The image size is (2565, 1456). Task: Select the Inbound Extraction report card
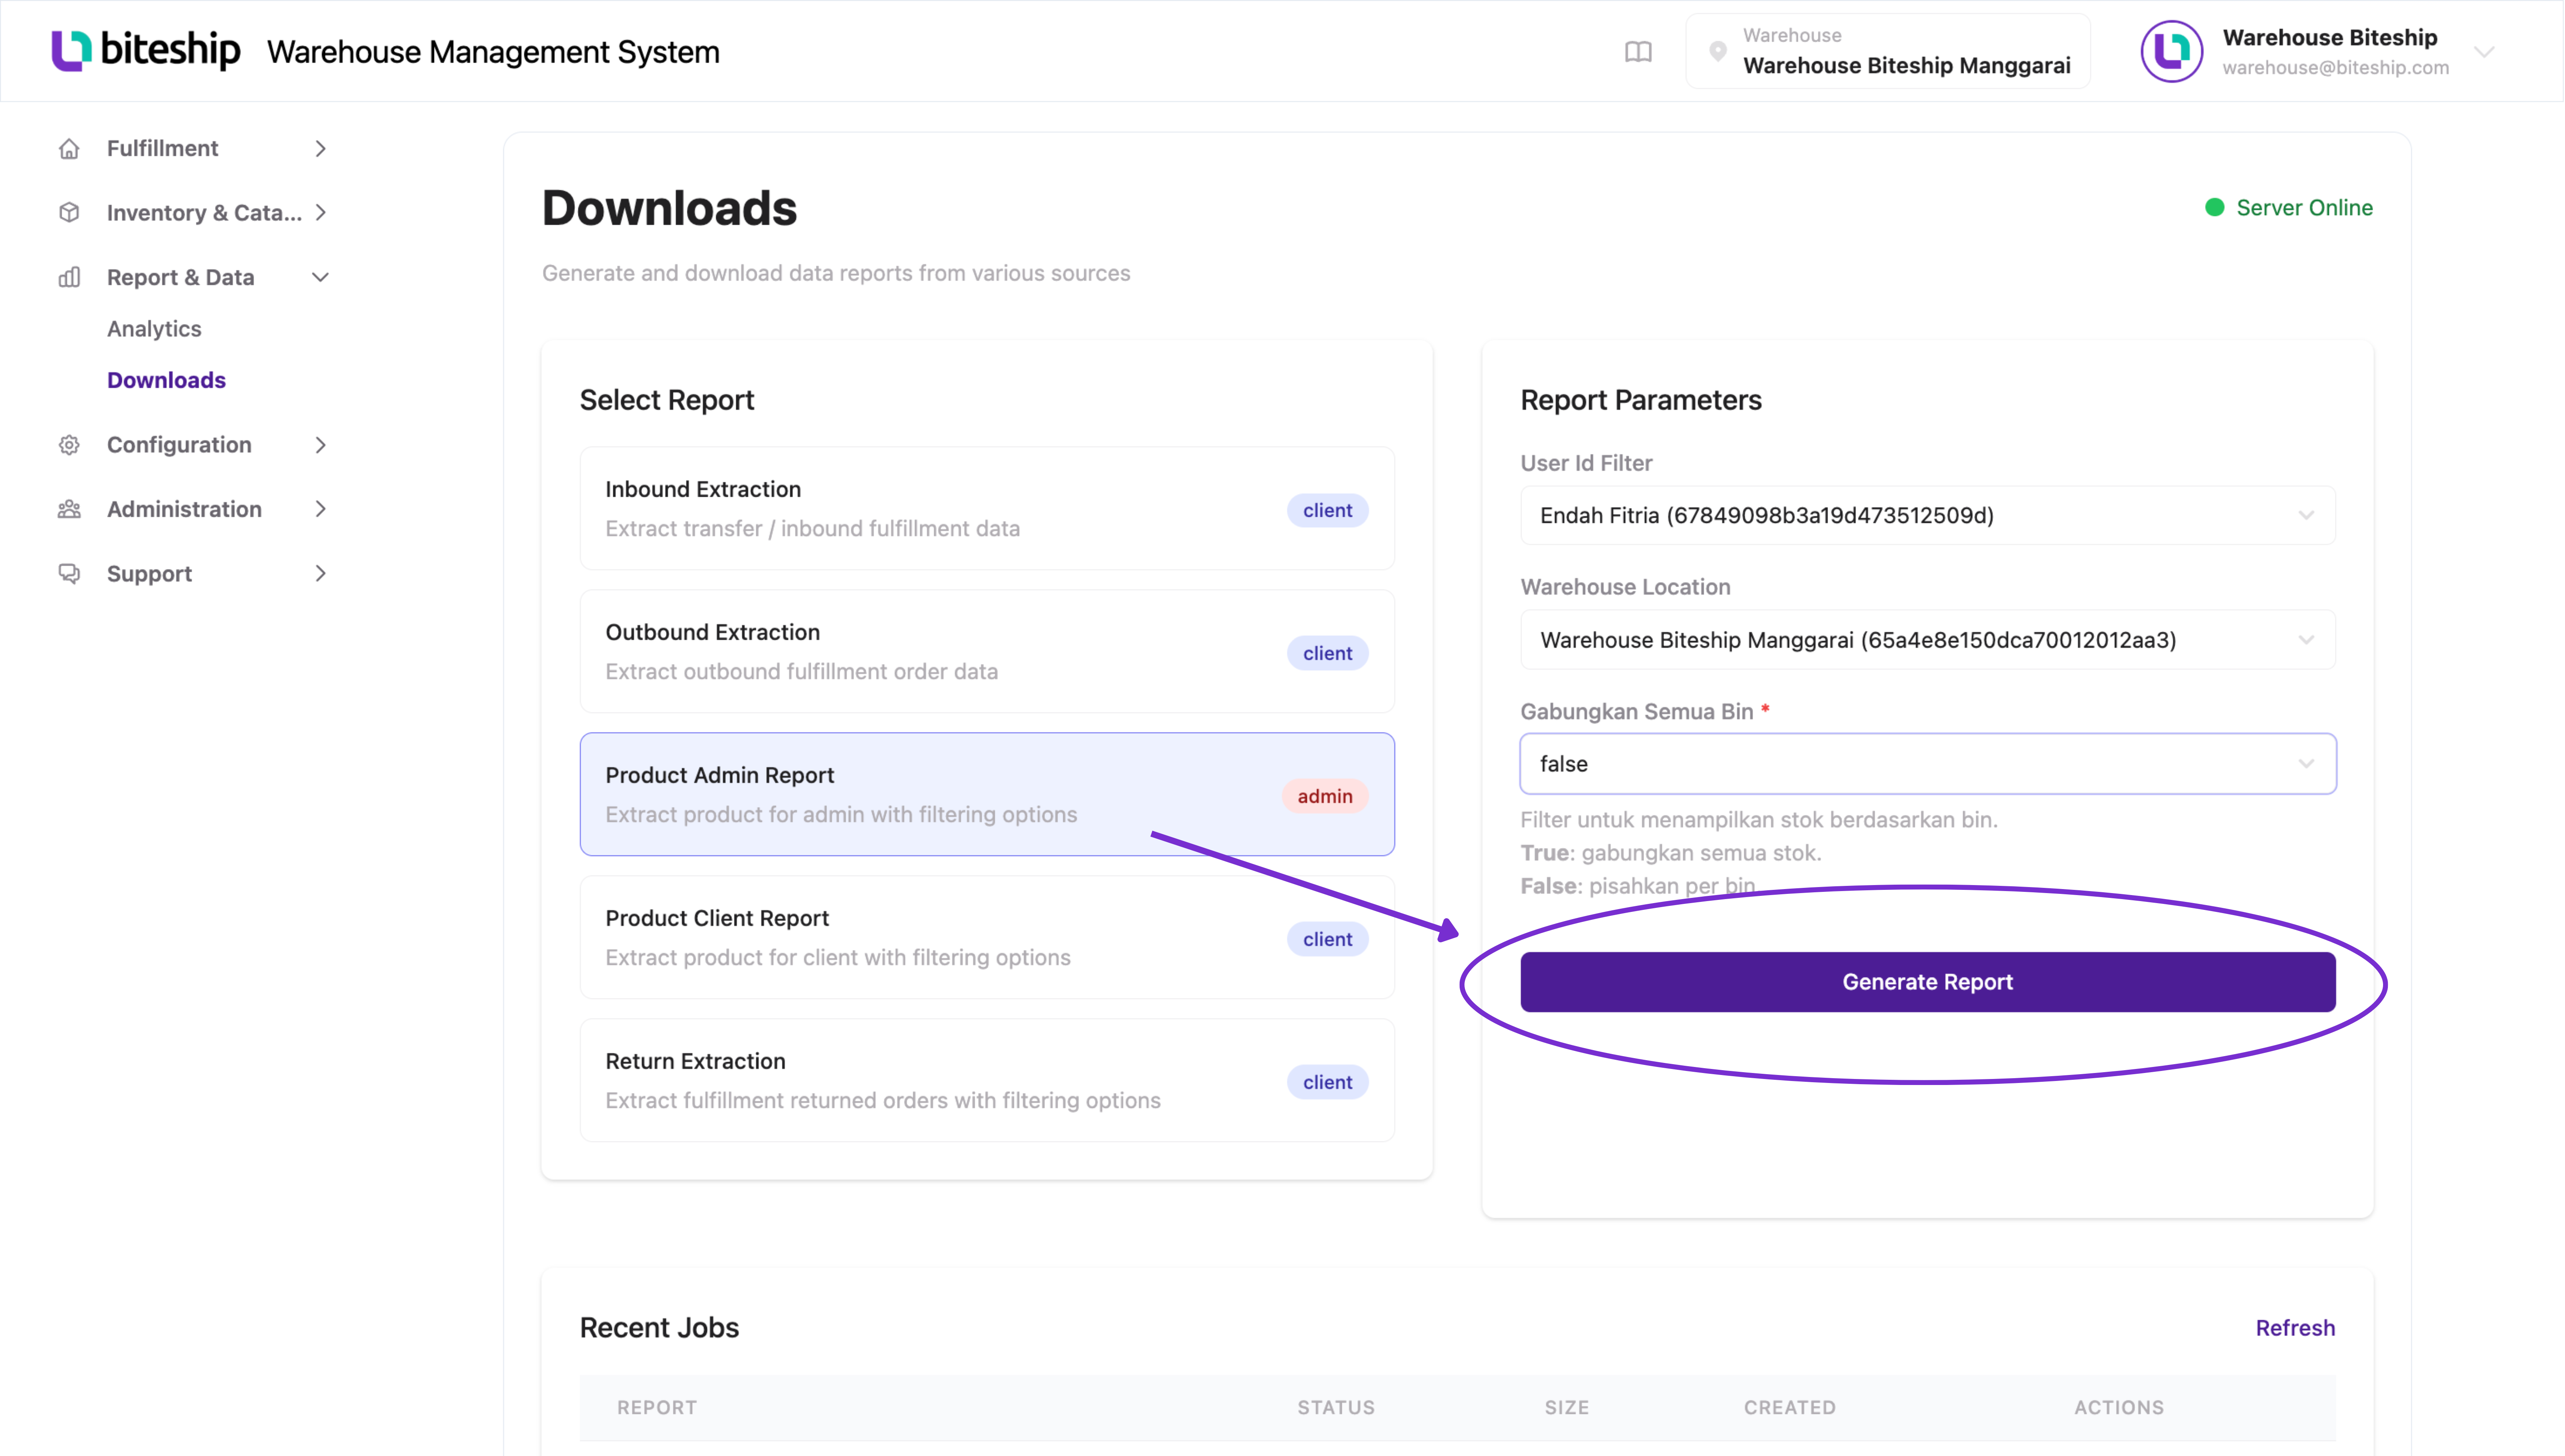click(x=987, y=508)
